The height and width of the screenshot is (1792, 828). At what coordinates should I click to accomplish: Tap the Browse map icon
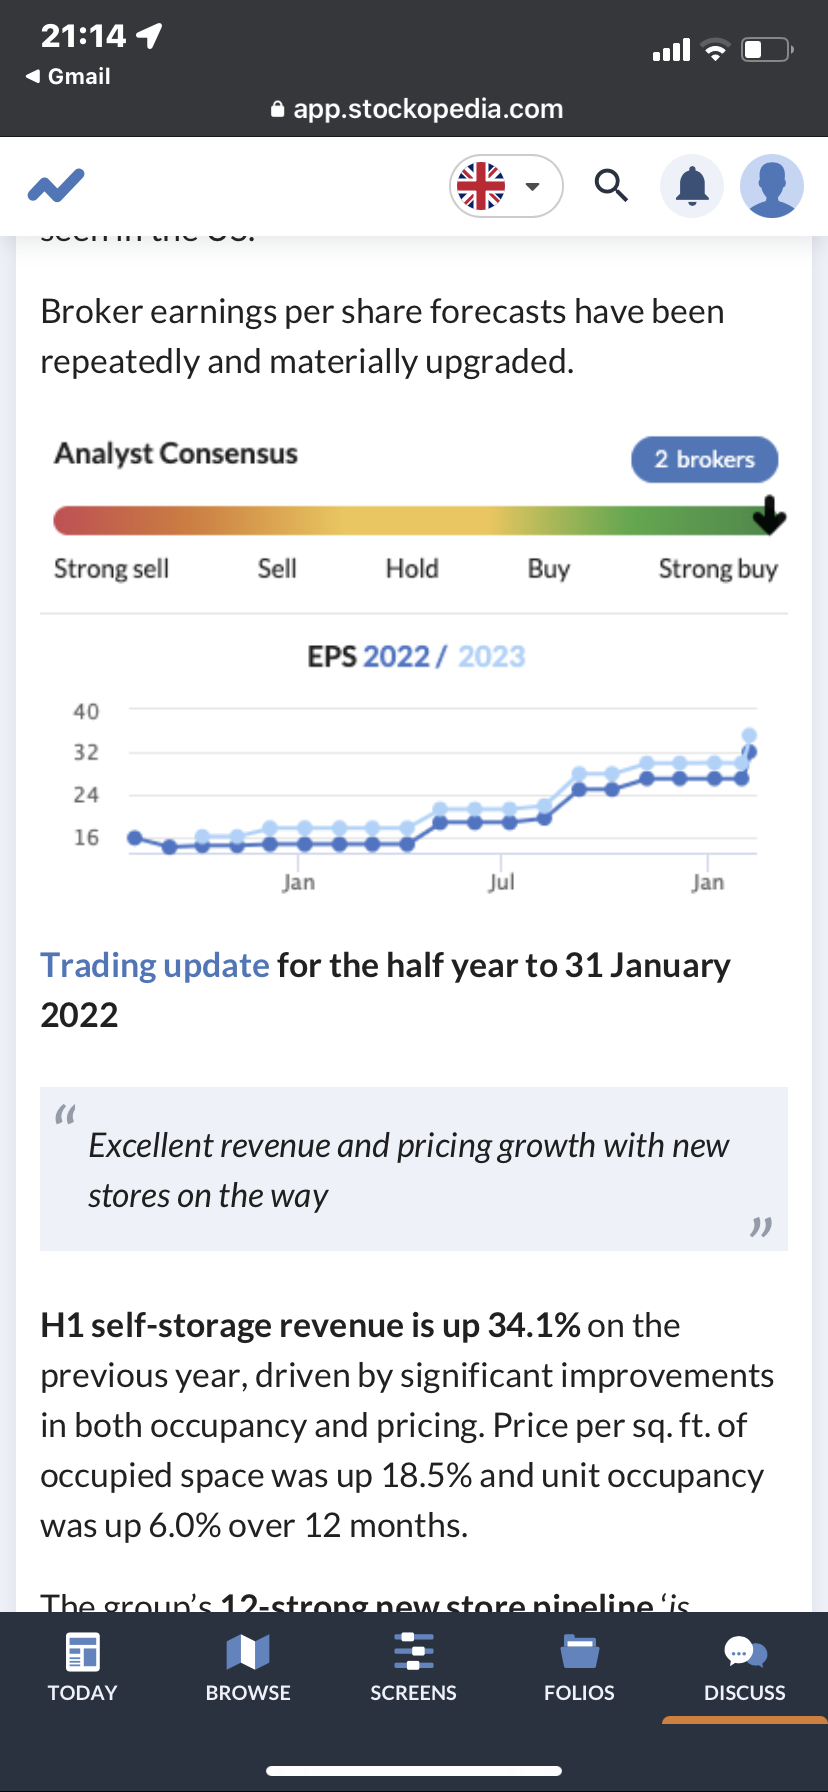[248, 1652]
